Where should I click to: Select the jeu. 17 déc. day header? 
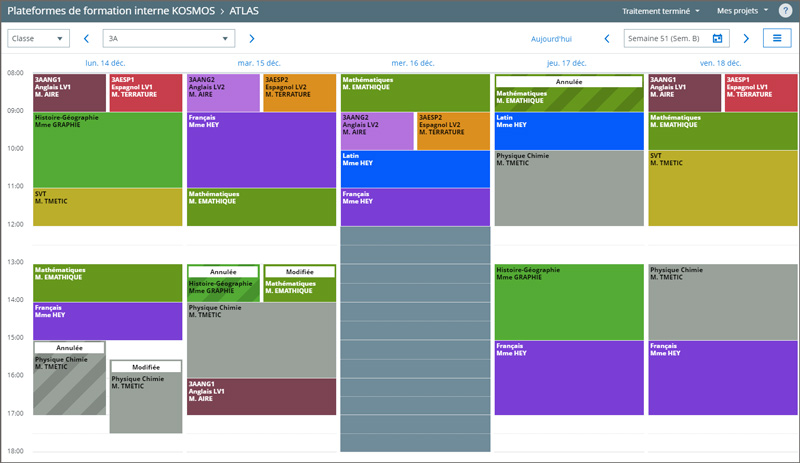(x=567, y=63)
